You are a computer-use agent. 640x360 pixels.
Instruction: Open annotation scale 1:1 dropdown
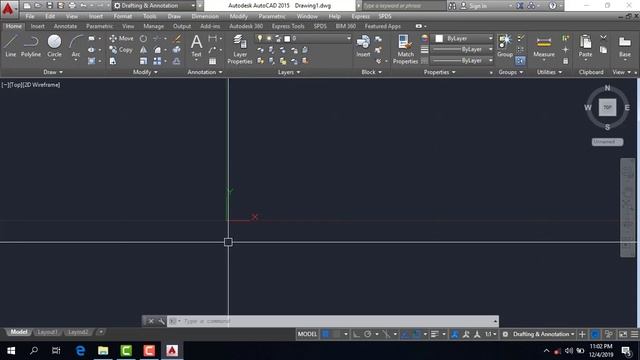pos(490,334)
